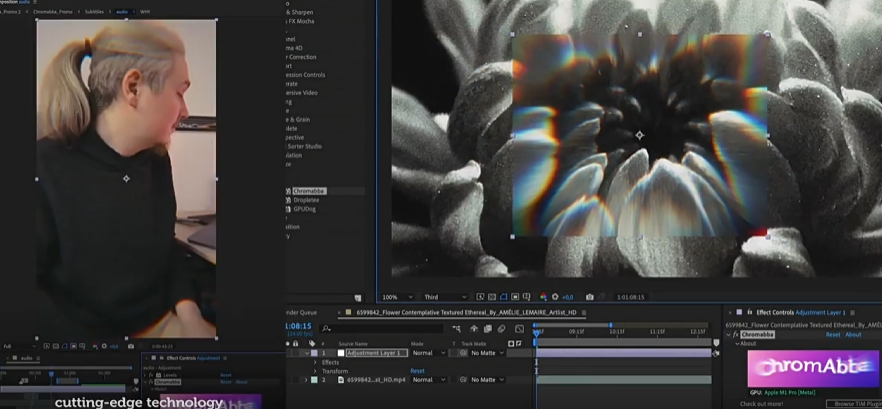
Task: Click the timeline ruler at 10:15f
Action: point(617,331)
